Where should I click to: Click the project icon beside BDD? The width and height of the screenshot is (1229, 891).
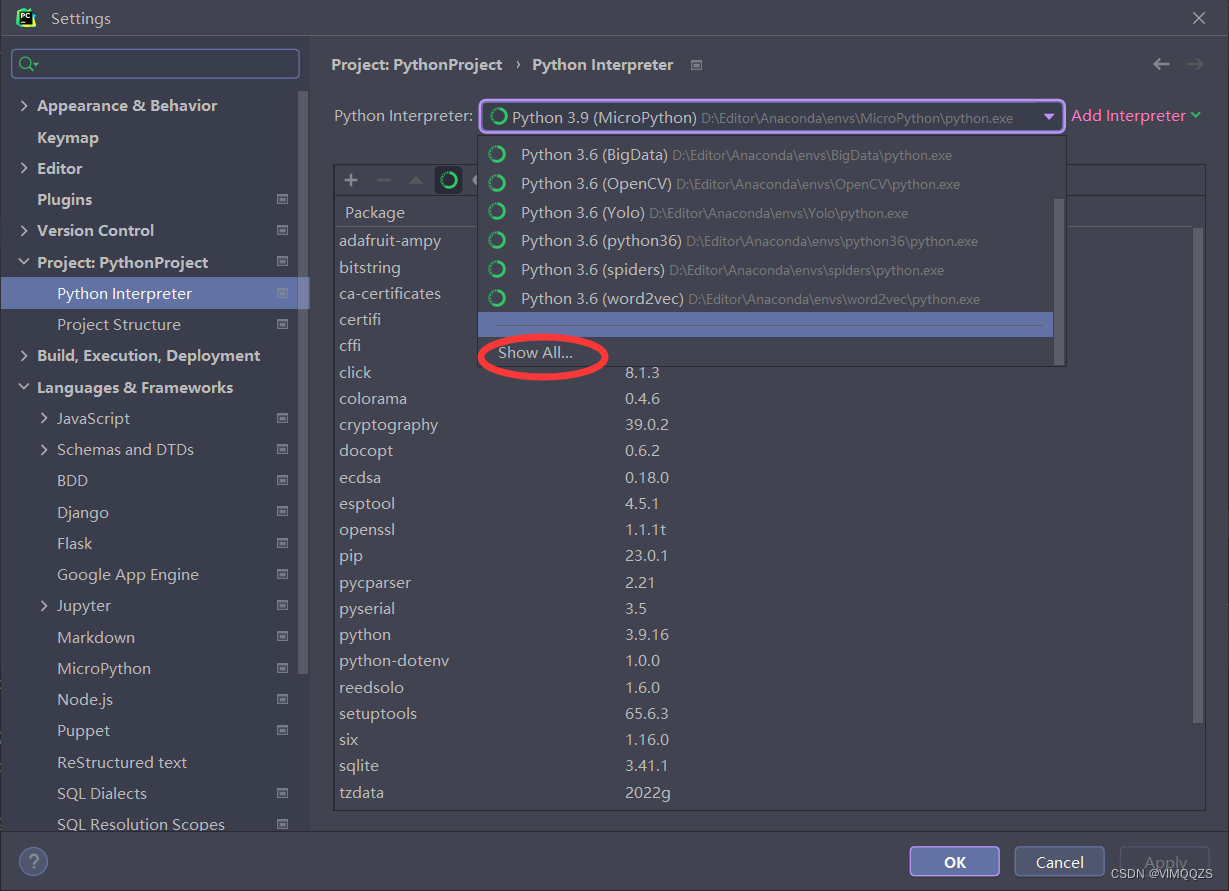click(x=282, y=481)
